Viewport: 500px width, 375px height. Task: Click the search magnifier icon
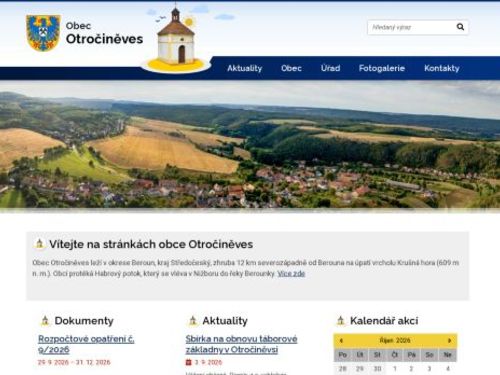click(x=460, y=27)
